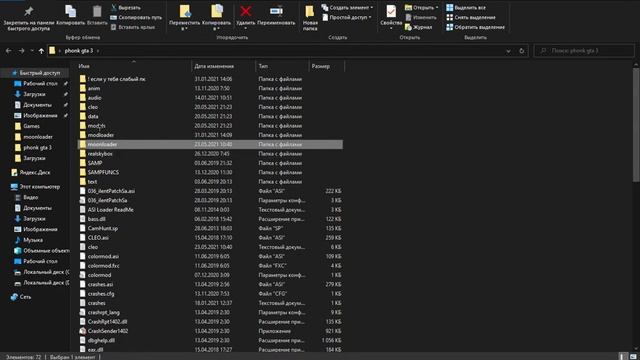Image resolution: width=640 pixels, height=360 pixels.
Task: Open phonk gta 3 in sidebar
Action: click(x=33, y=147)
